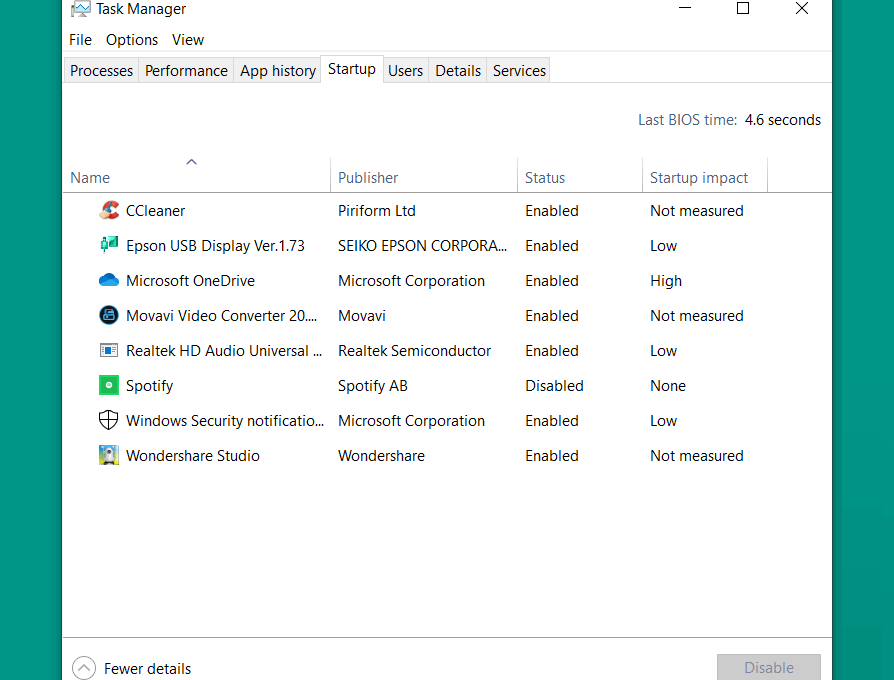Screen dimensions: 894x680
Task: Click Not measured impact for CCleaner
Action: (696, 211)
